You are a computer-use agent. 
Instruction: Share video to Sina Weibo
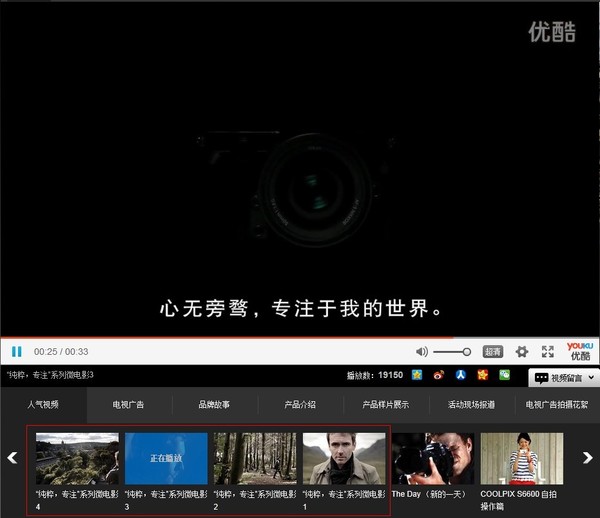point(440,375)
